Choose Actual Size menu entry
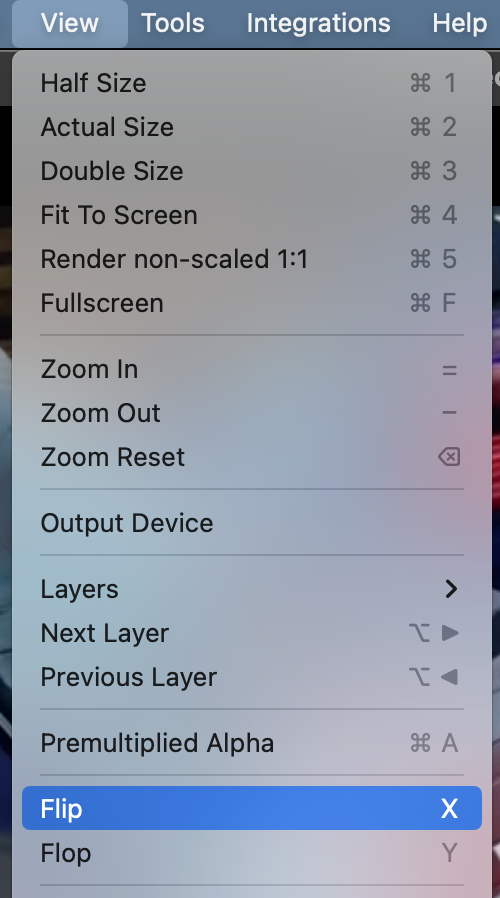 pos(251,127)
